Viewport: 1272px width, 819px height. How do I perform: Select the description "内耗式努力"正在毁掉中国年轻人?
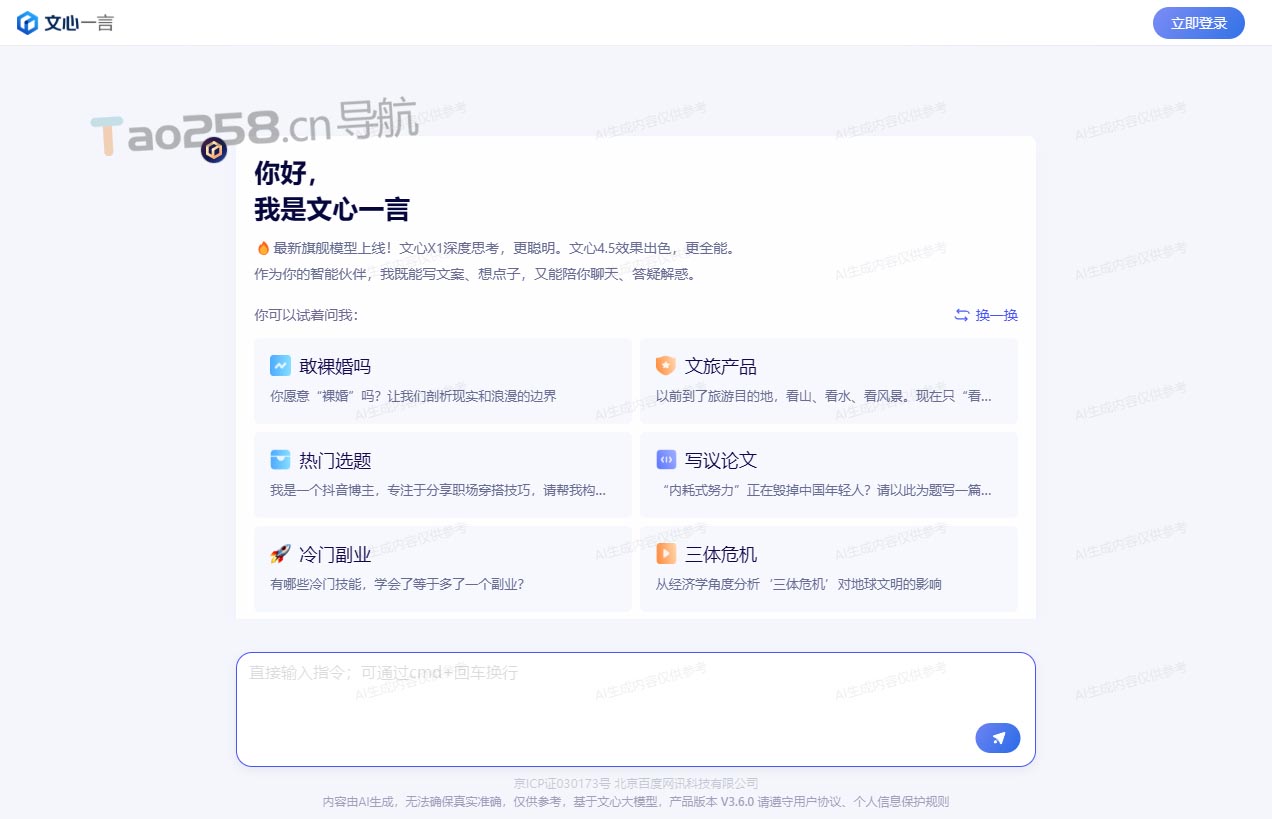point(826,490)
